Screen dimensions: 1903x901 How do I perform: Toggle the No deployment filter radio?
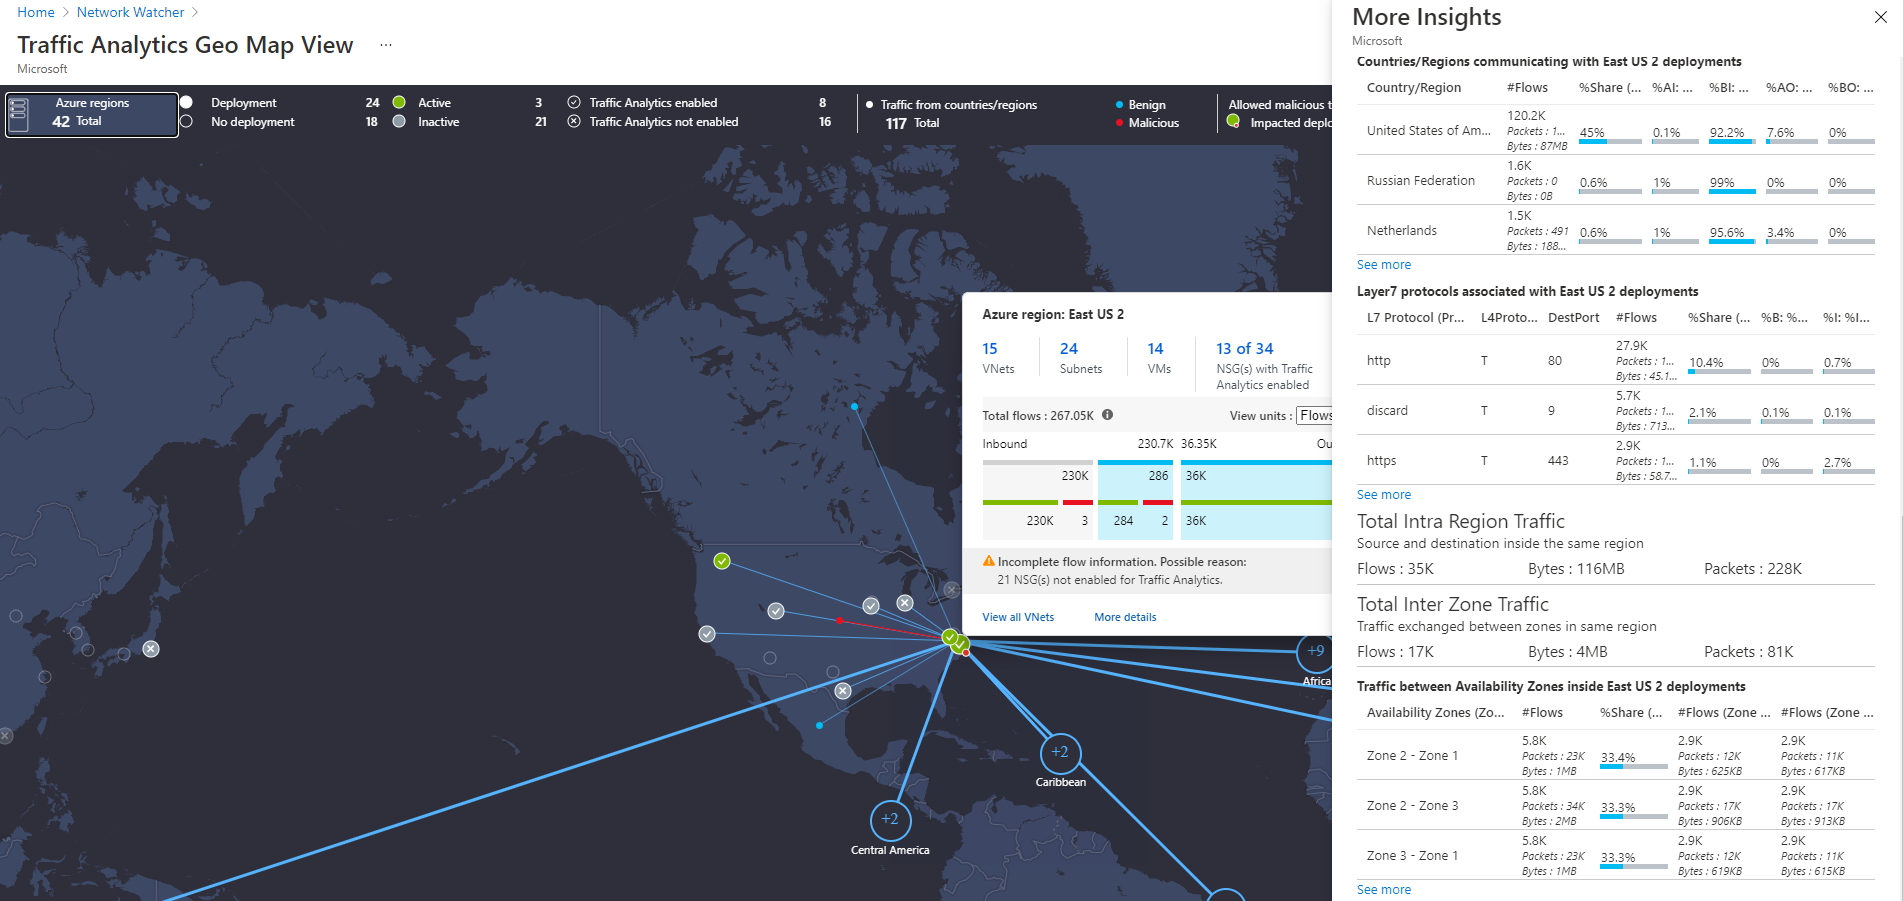point(186,122)
